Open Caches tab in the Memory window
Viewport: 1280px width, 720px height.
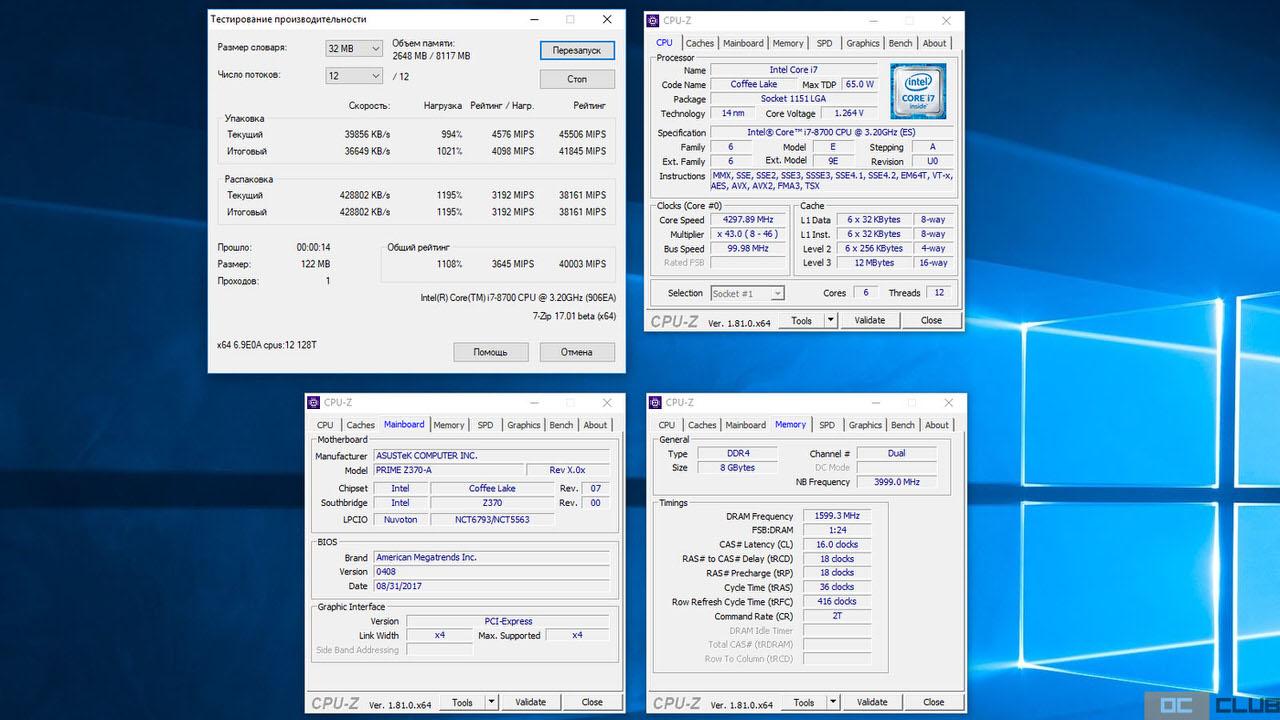[x=702, y=425]
